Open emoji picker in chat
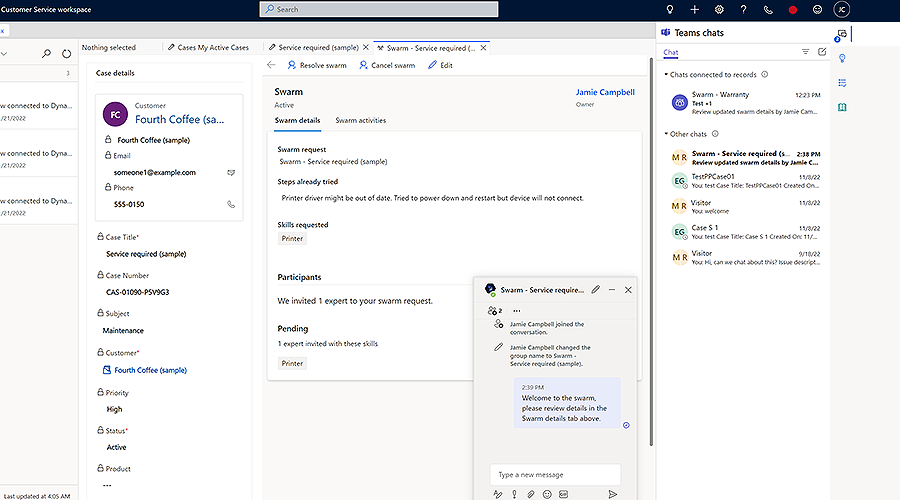900x500 pixels. point(547,494)
